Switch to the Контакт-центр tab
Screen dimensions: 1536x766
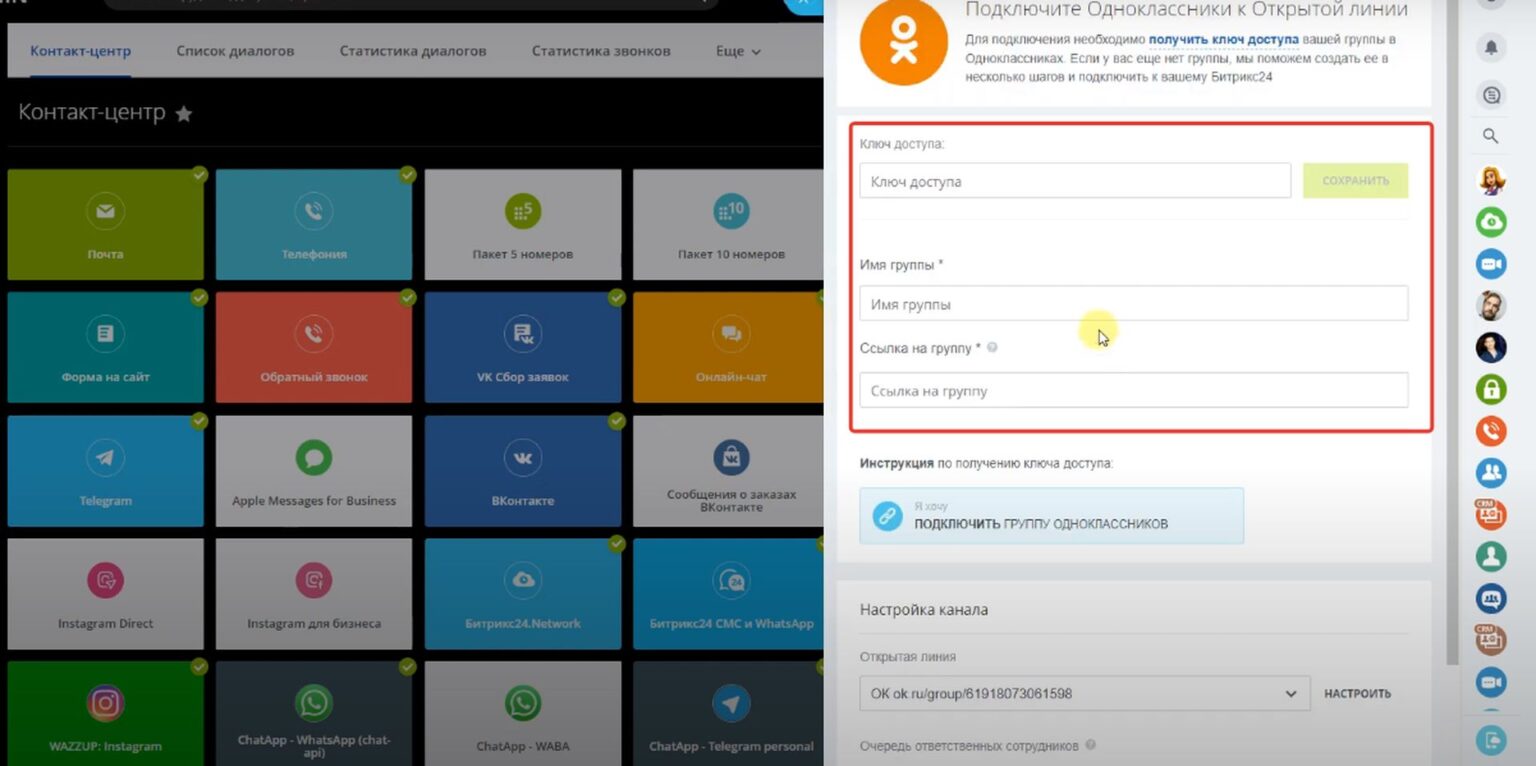coord(80,51)
